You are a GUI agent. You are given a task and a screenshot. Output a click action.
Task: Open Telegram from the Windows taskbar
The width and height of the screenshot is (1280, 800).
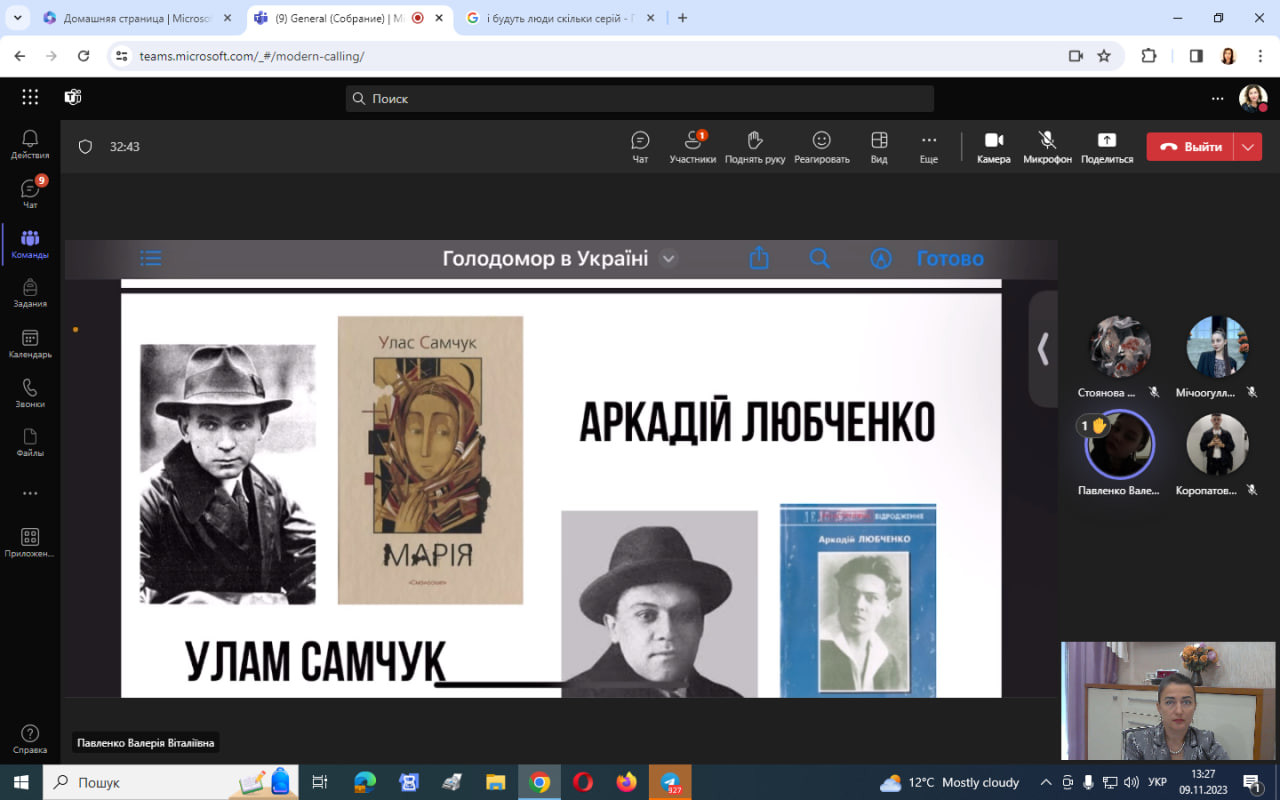pos(670,782)
